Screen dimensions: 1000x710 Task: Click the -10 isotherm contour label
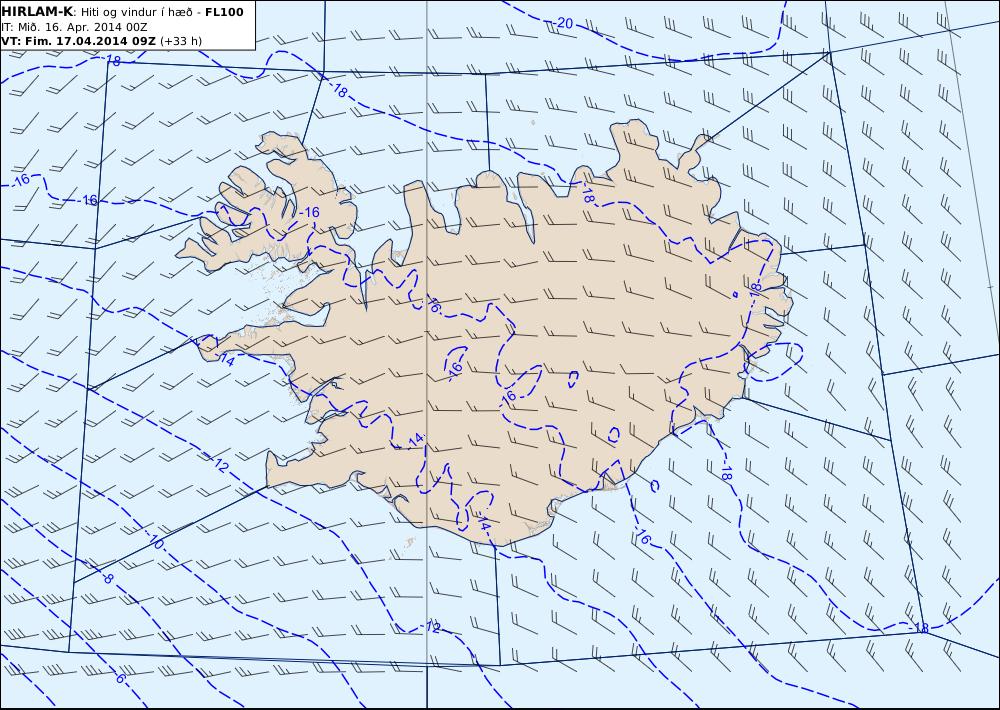point(155,542)
